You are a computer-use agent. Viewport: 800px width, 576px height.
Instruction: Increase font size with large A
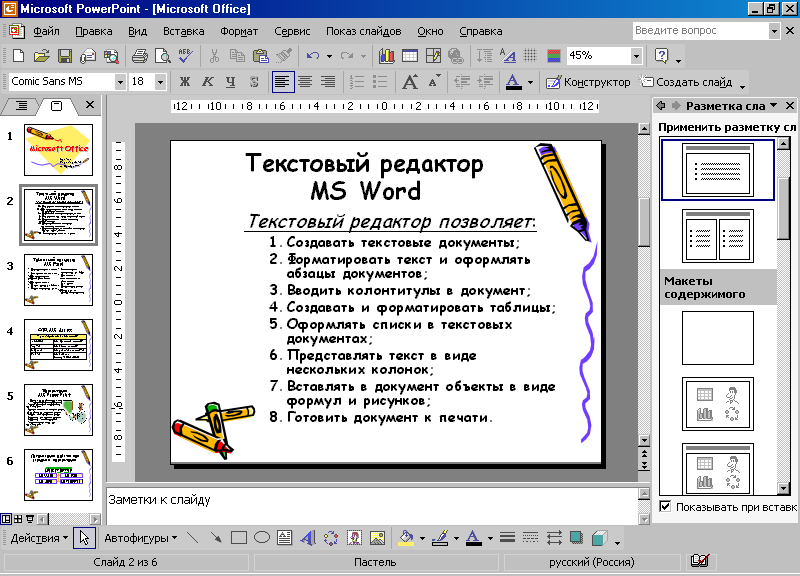(x=410, y=82)
